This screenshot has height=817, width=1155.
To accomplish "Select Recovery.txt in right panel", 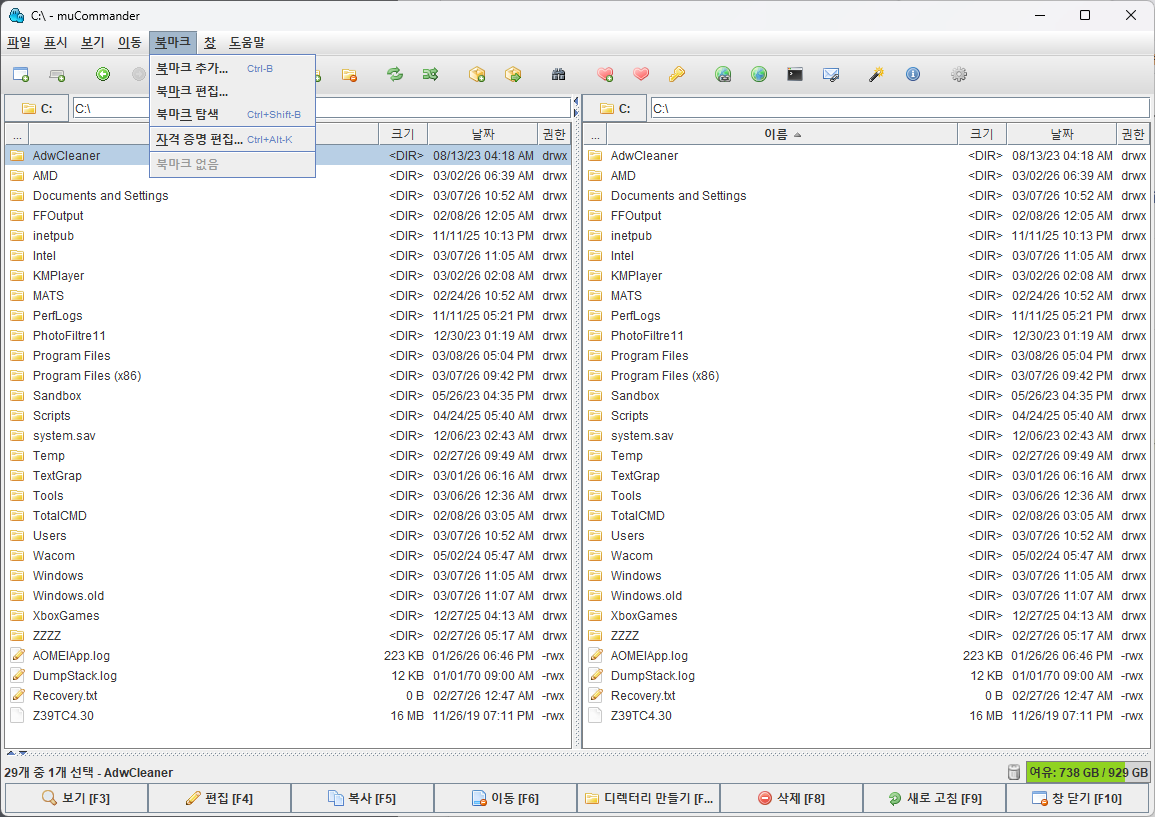I will [866, 695].
